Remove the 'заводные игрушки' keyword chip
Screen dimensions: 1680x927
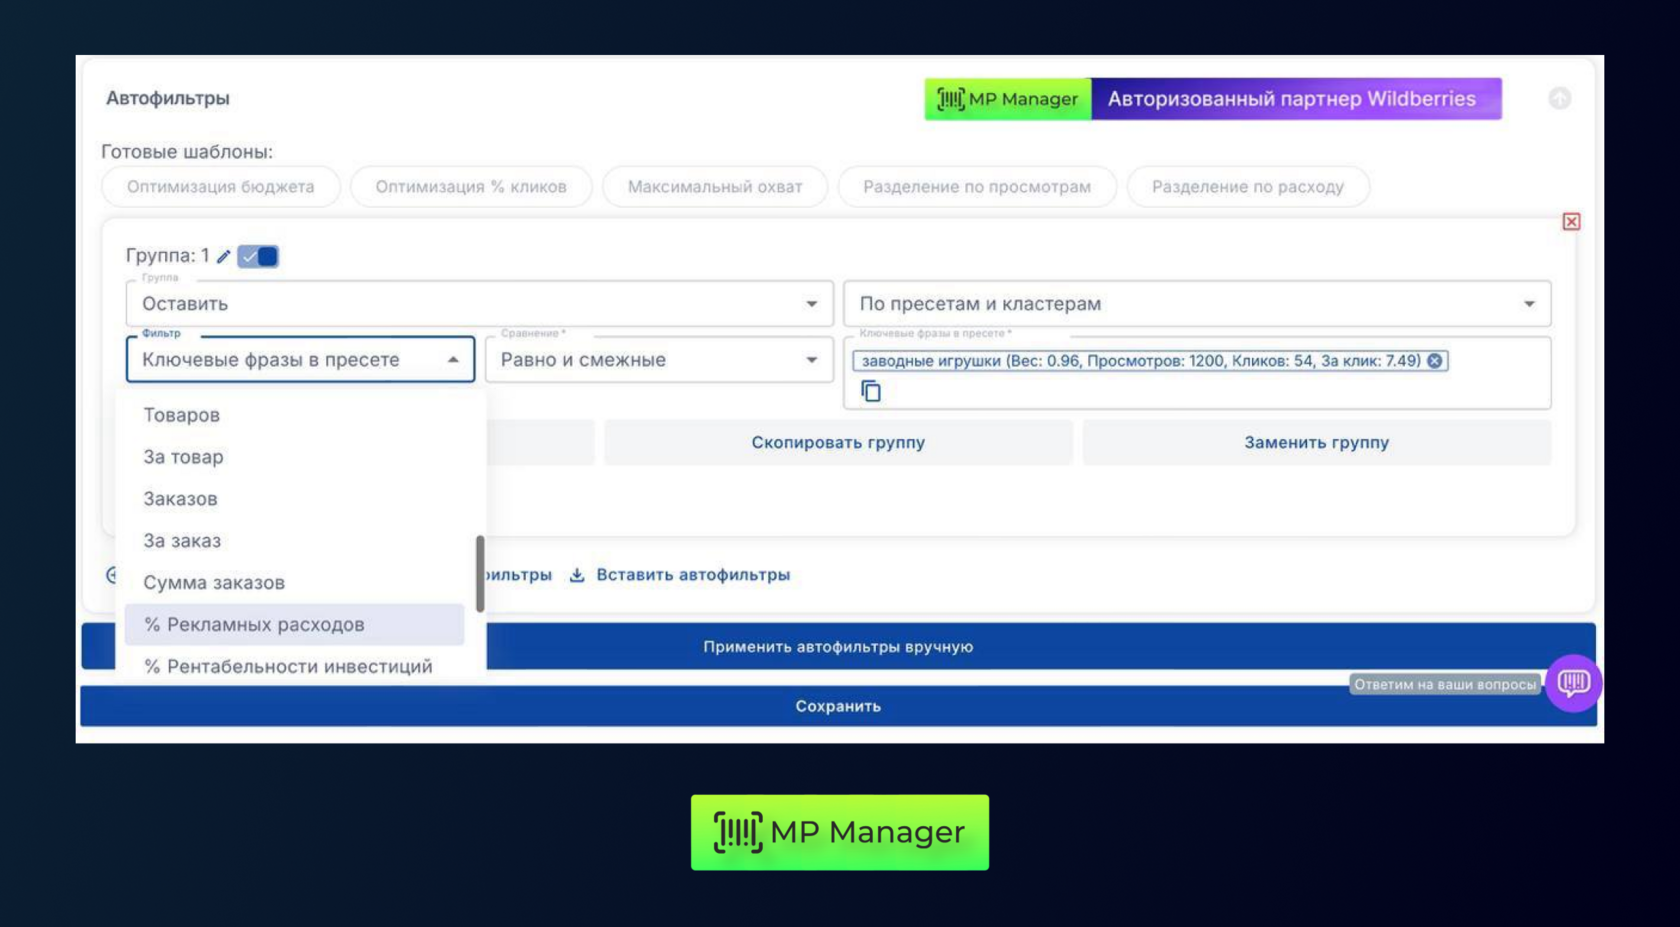pyautogui.click(x=1435, y=361)
